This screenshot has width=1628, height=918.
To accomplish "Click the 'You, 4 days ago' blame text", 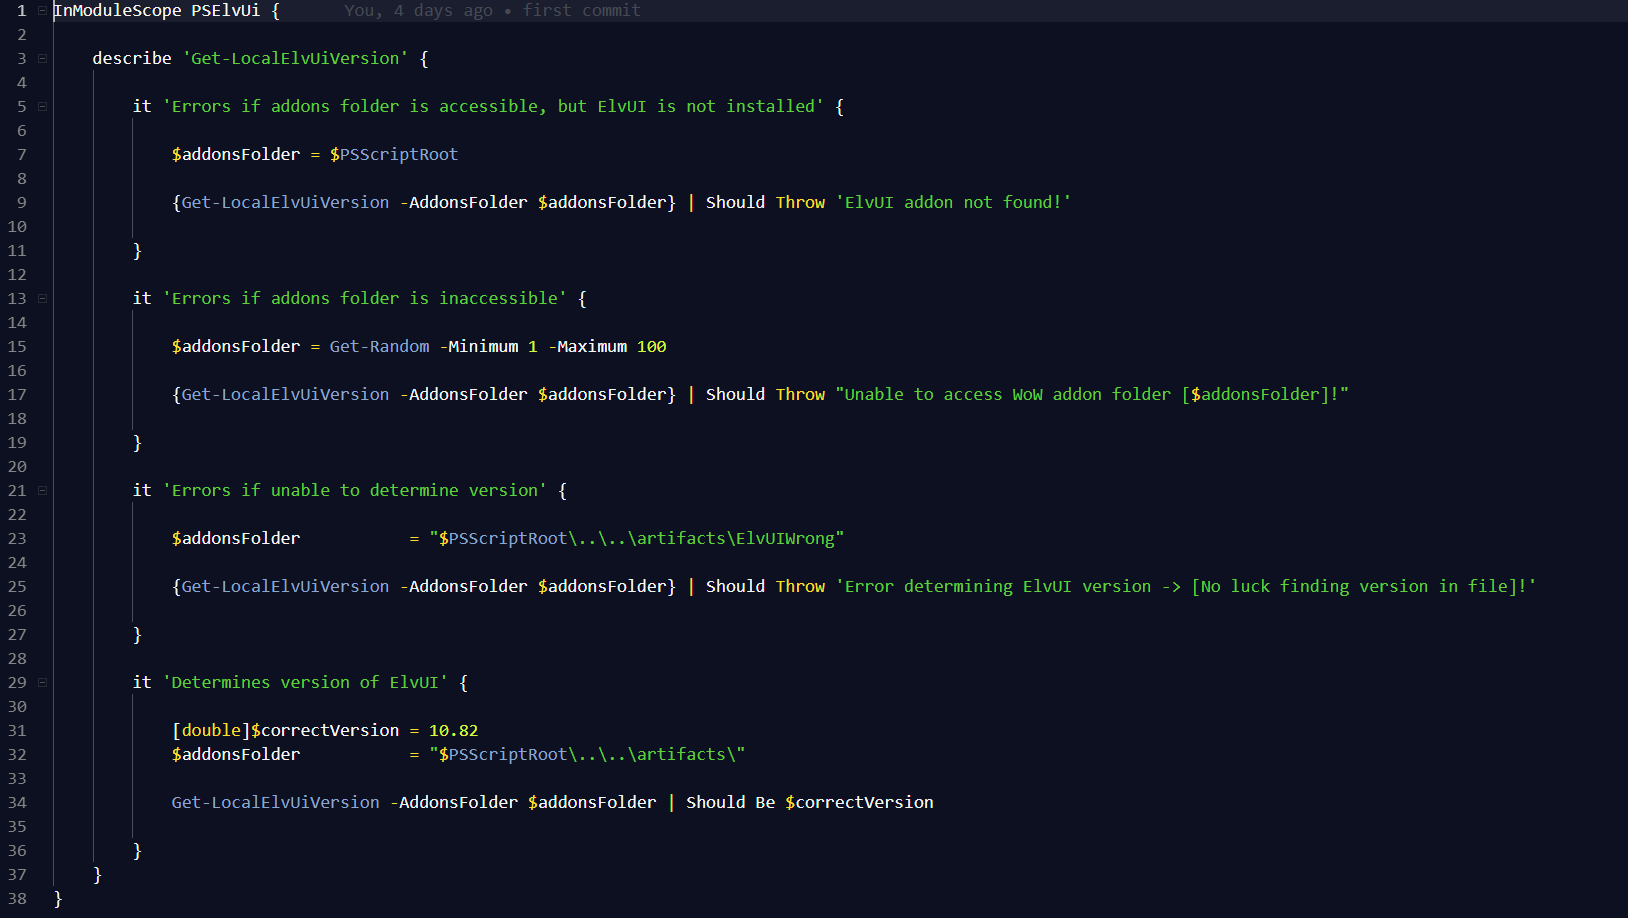I will click(418, 10).
